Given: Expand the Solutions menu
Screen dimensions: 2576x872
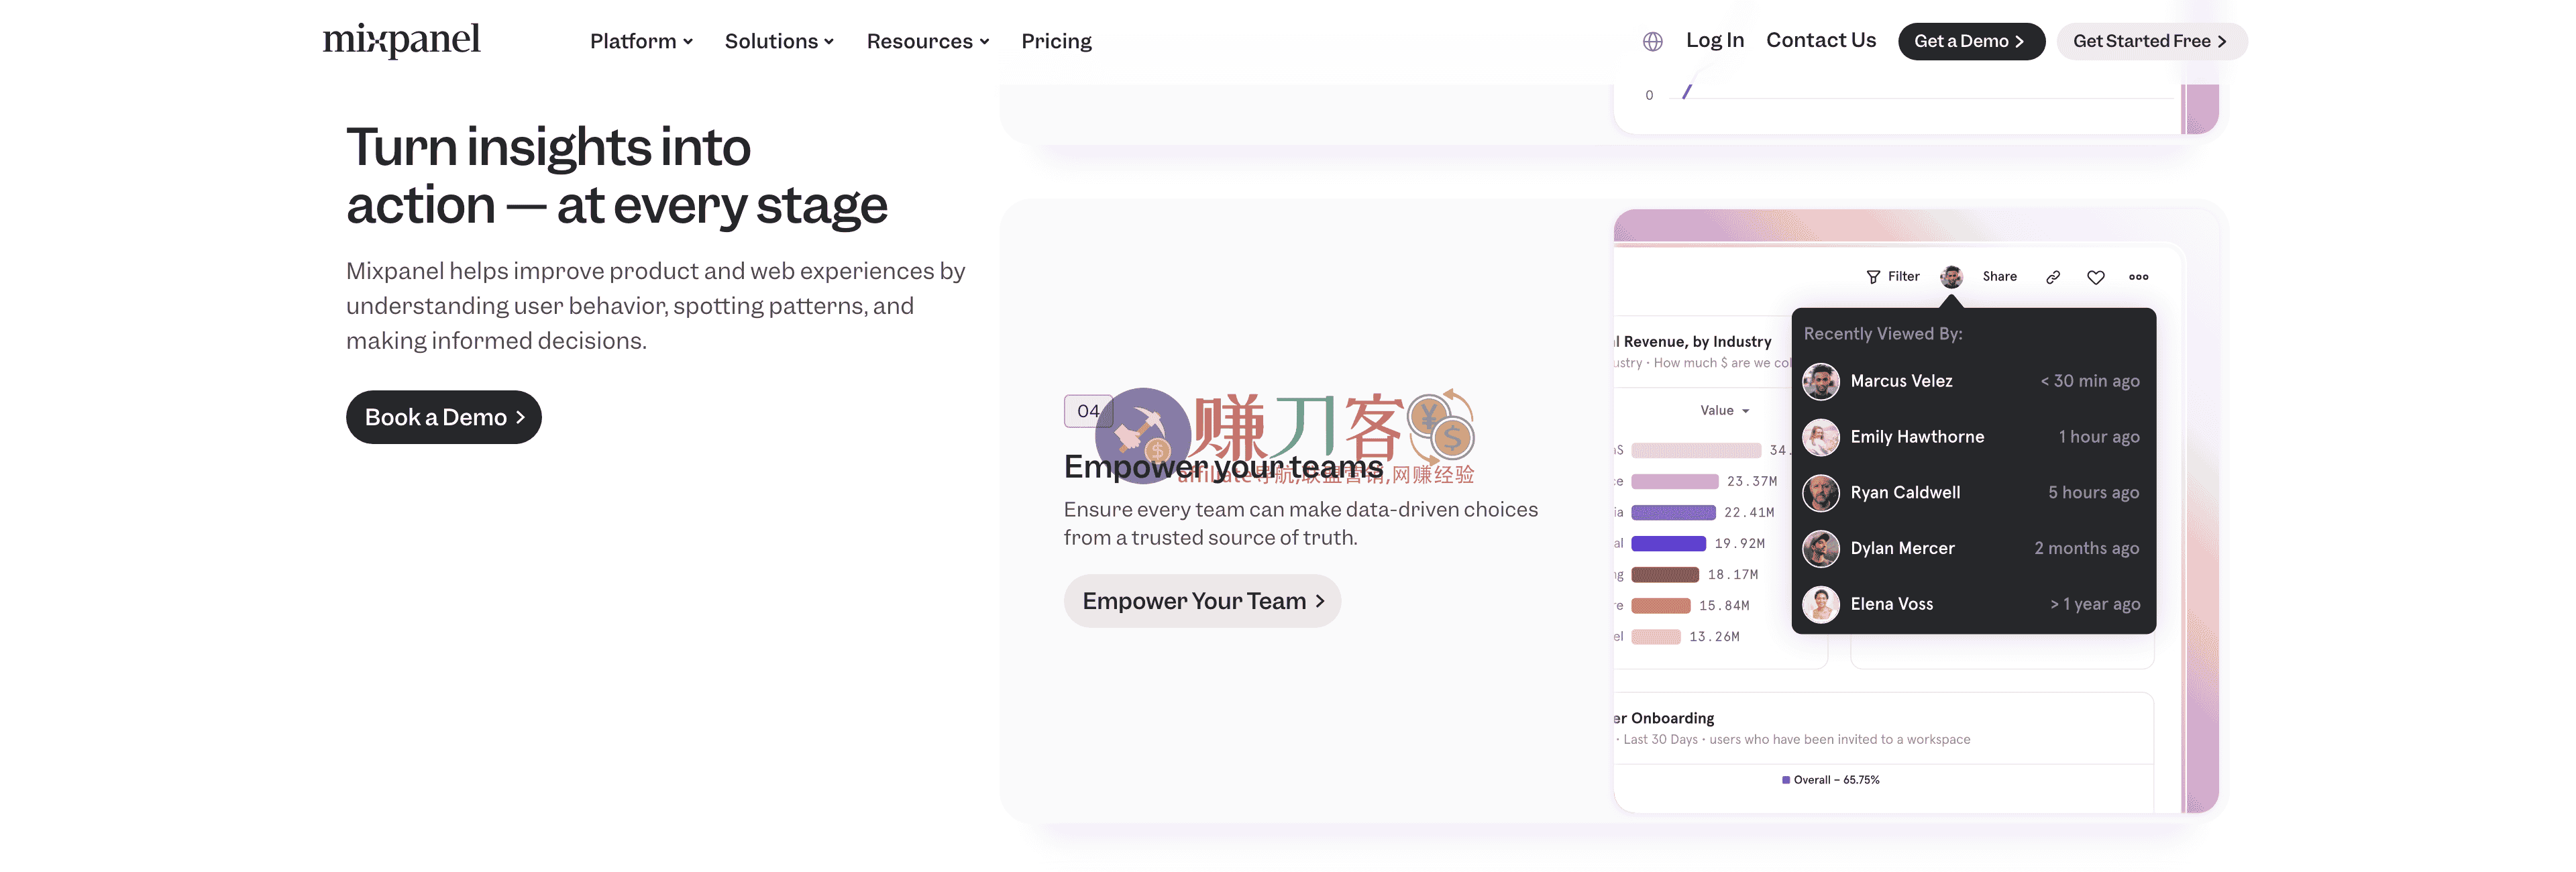Looking at the screenshot, I should [x=779, y=41].
